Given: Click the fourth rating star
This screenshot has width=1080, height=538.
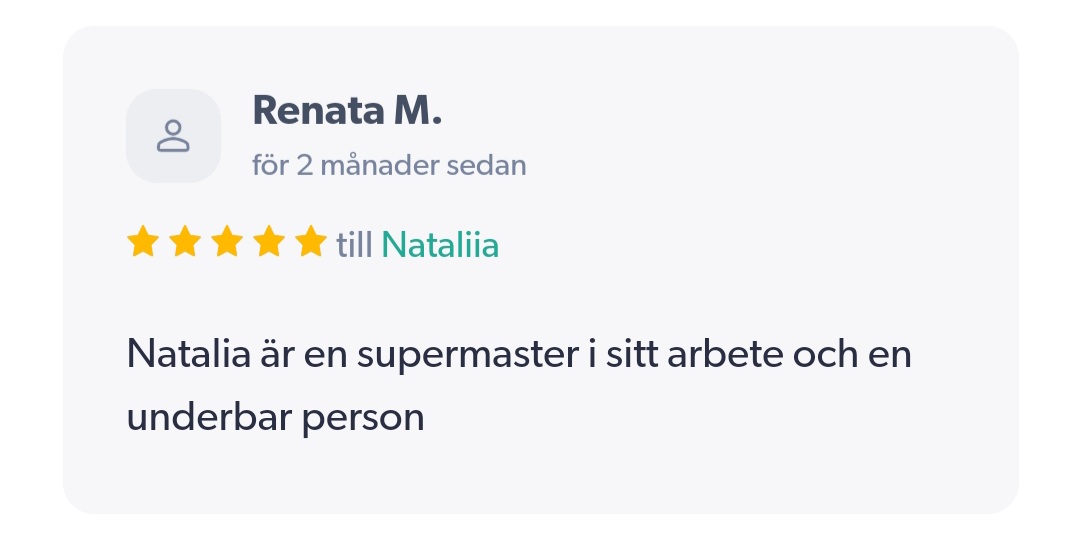Looking at the screenshot, I should (x=270, y=242).
